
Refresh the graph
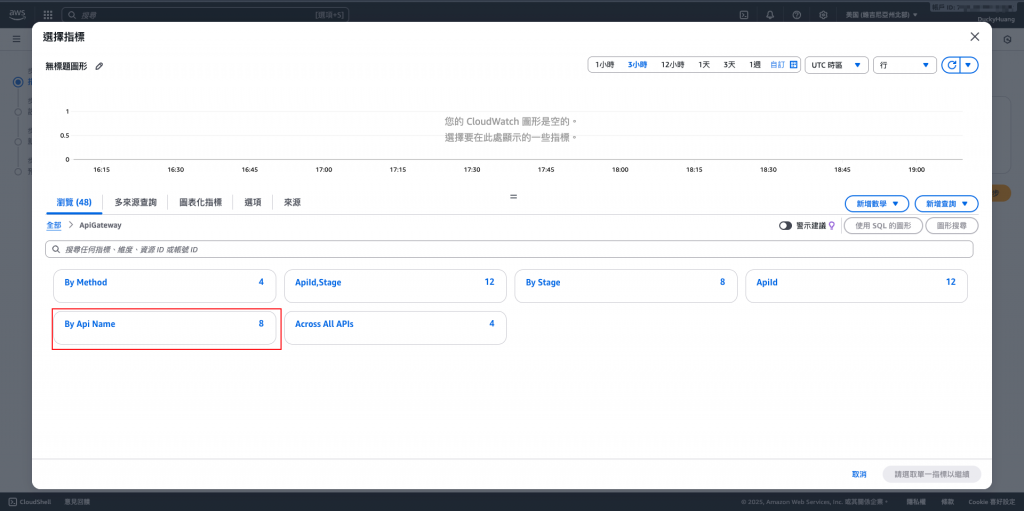(952, 65)
